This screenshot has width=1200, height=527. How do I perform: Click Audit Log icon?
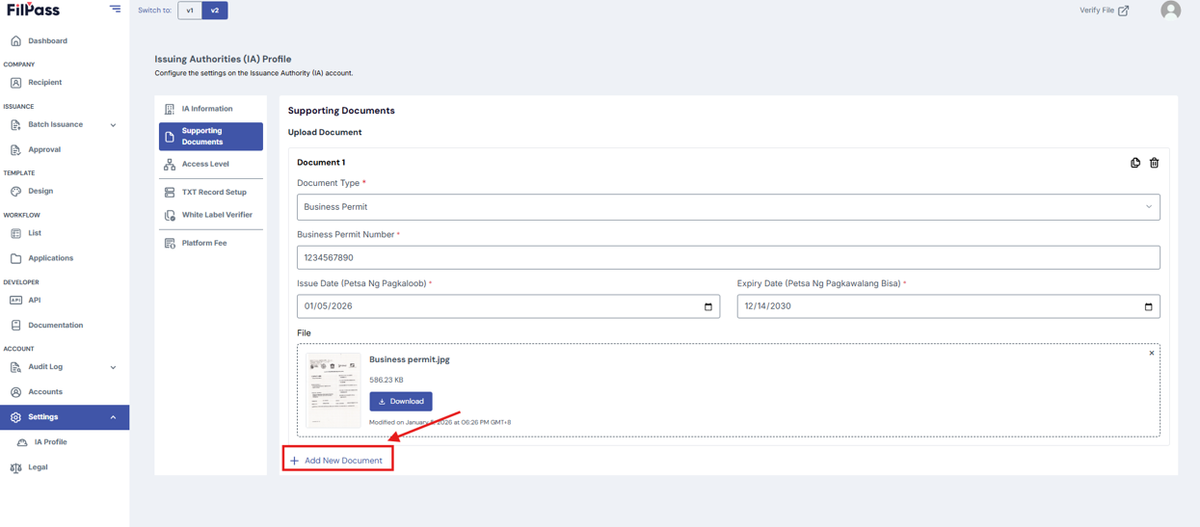tap(16, 367)
